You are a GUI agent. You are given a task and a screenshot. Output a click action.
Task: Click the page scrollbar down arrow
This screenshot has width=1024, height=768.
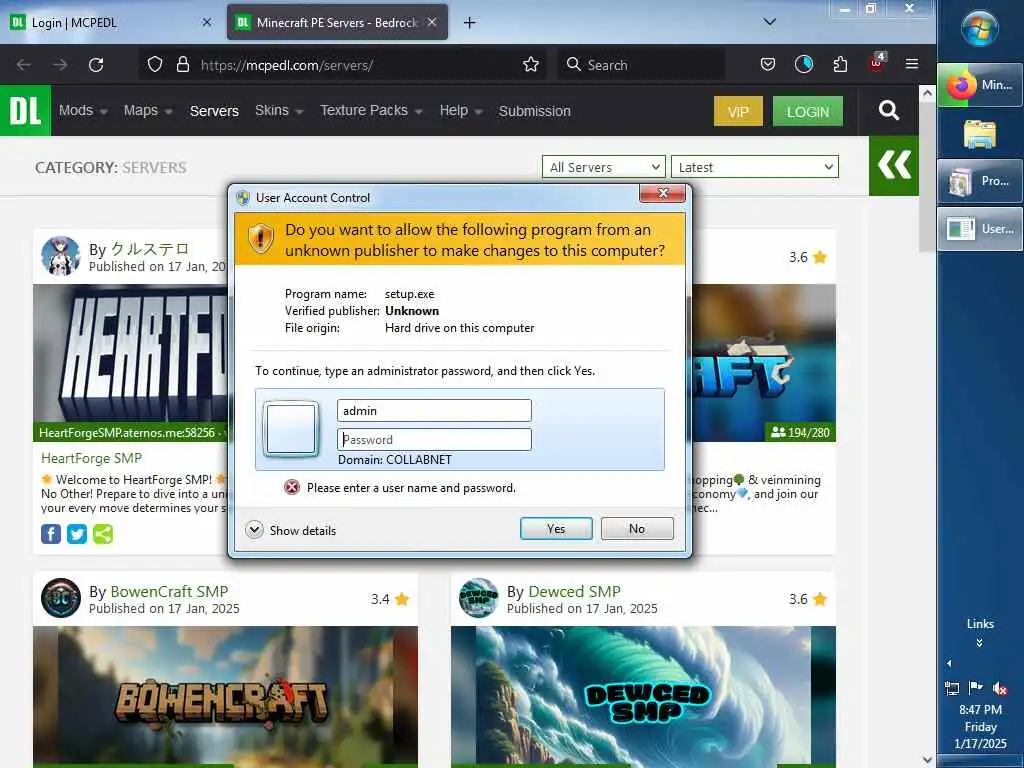(927, 760)
